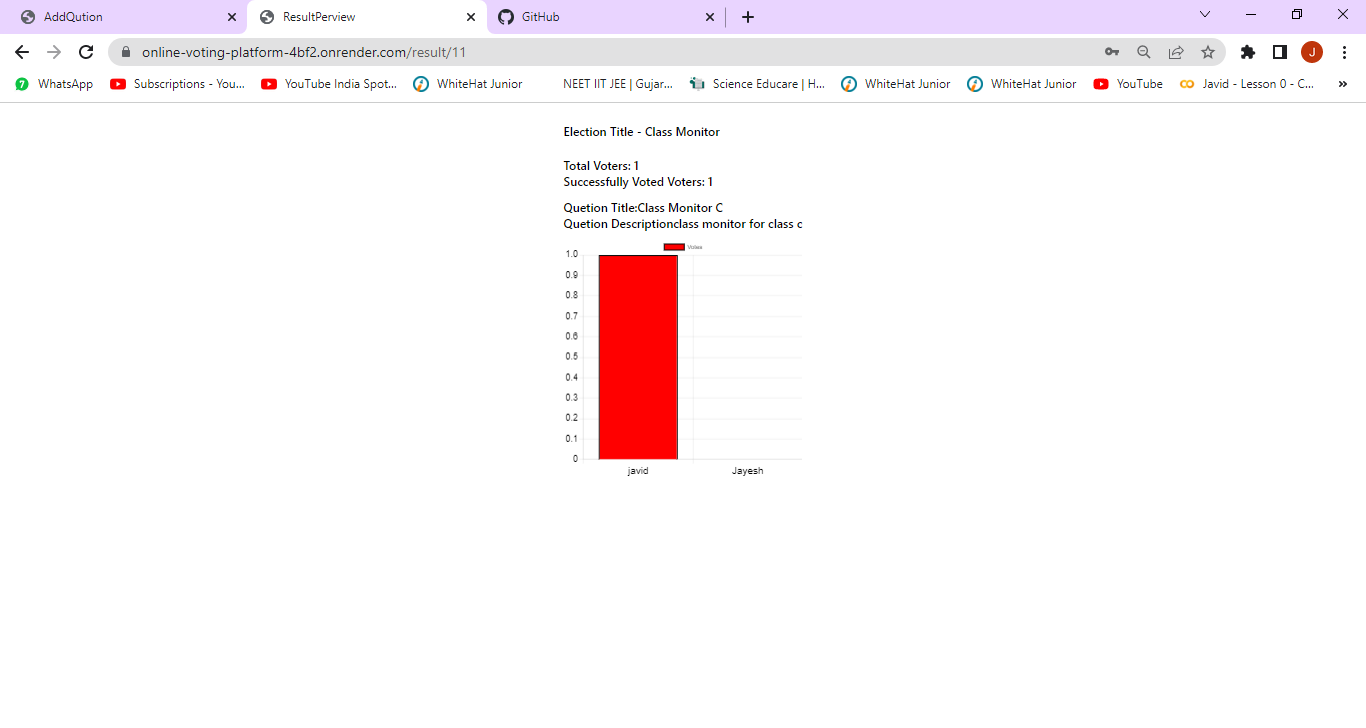1366x728 pixels.
Task: Show more bookmarks with double chevron
Action: click(1343, 84)
